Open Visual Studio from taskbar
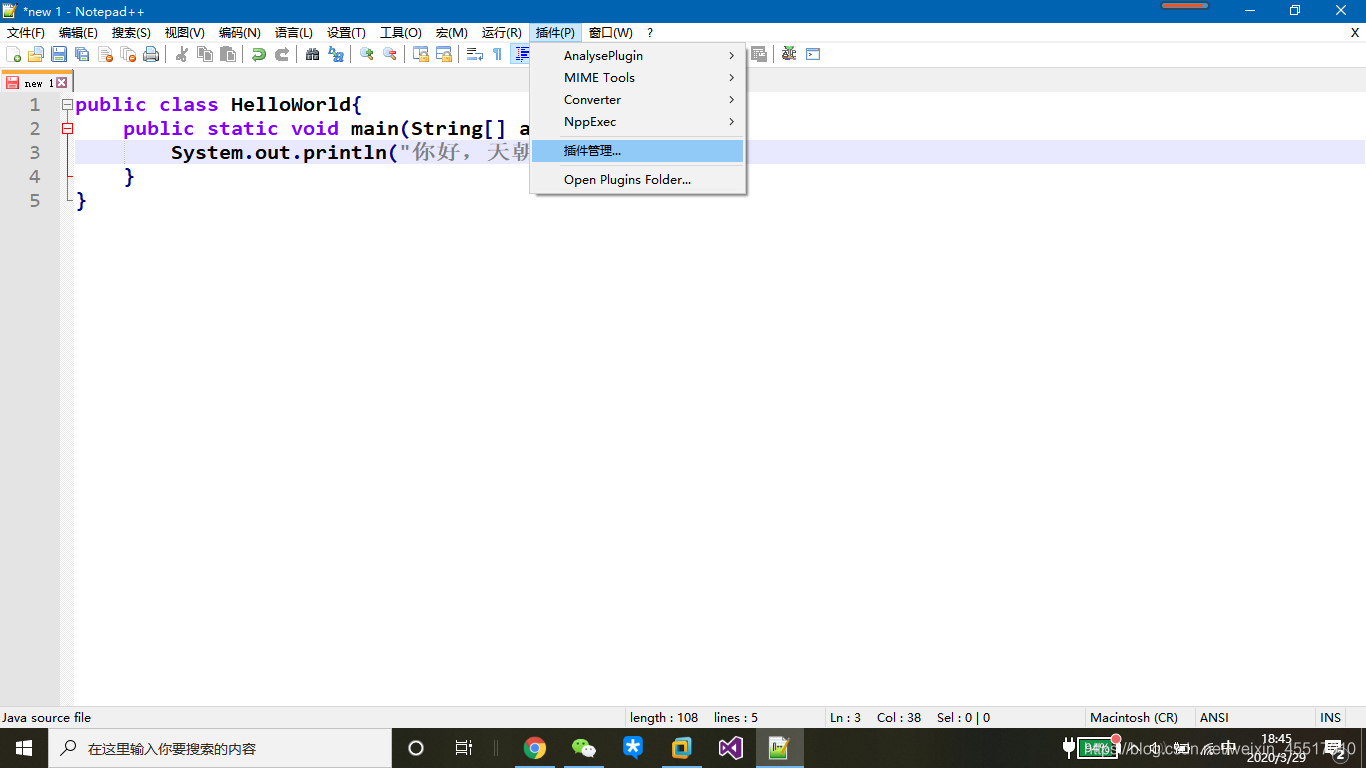 click(x=730, y=748)
